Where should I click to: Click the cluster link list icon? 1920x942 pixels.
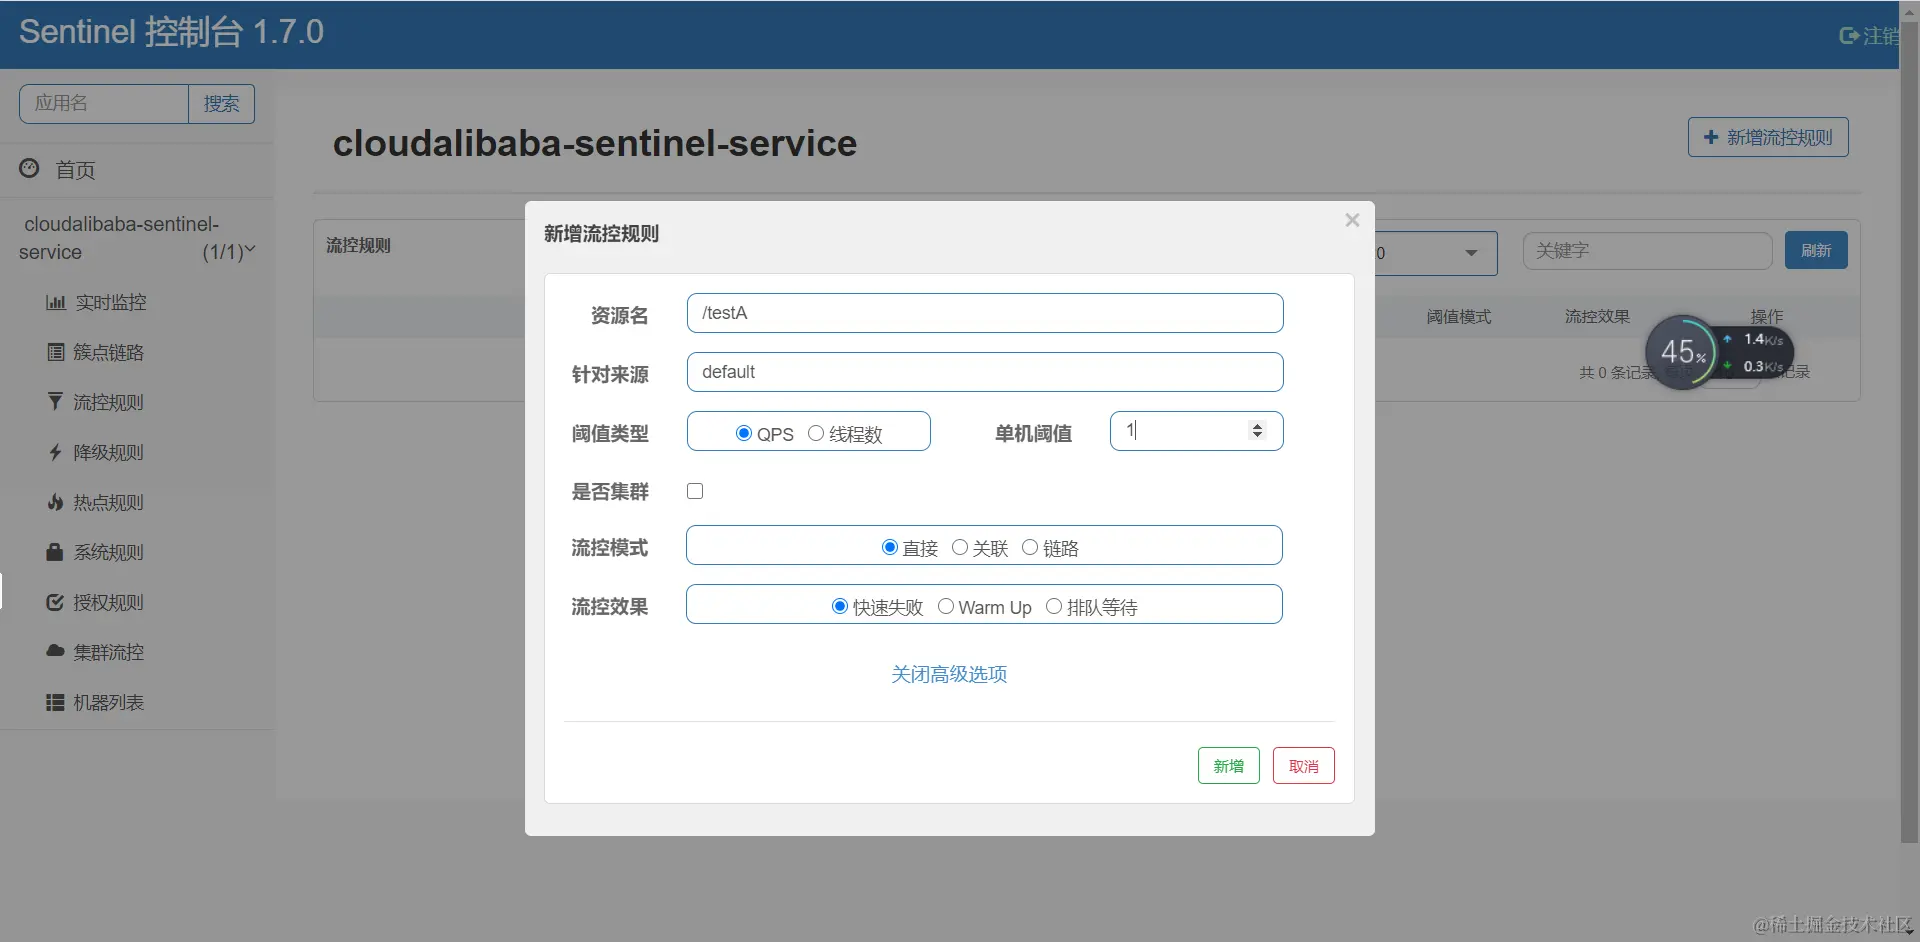point(56,353)
